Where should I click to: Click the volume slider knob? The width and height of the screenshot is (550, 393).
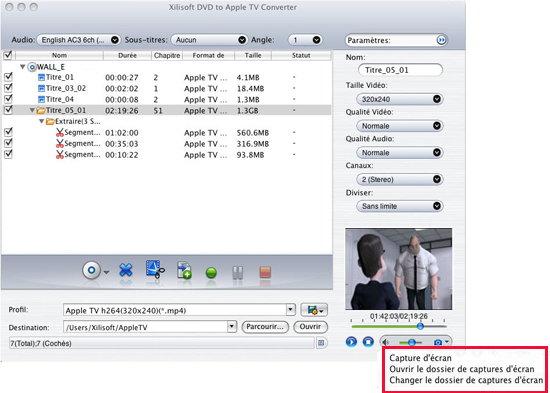pyautogui.click(x=411, y=342)
